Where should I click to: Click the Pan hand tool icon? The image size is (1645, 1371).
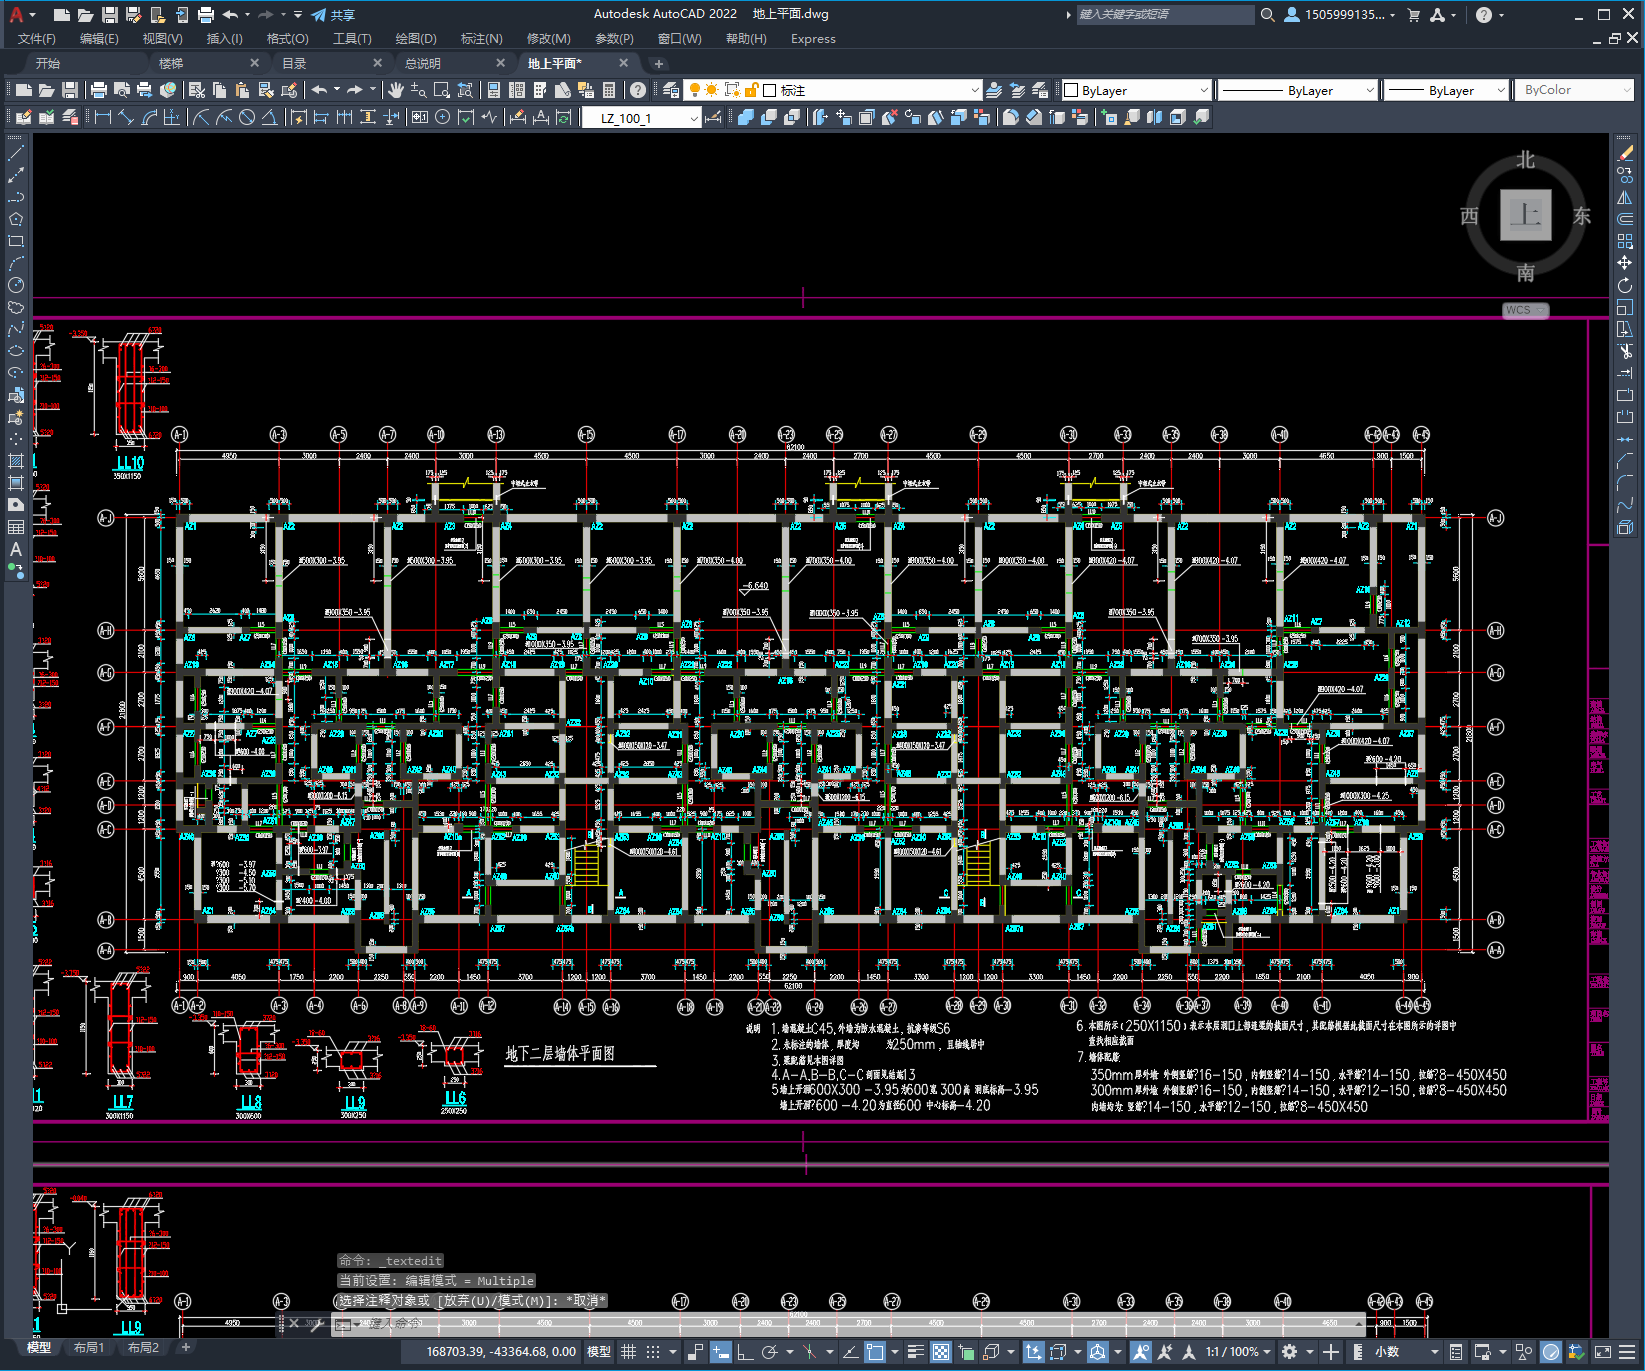(396, 90)
